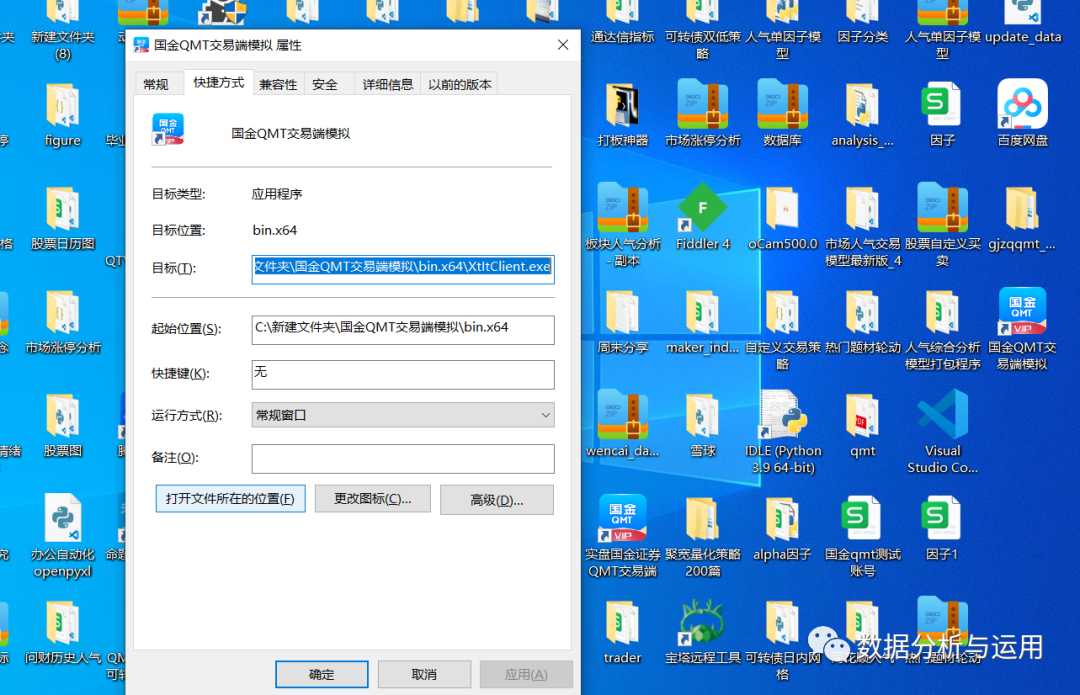Confirm with the 确定 button
The width and height of the screenshot is (1080, 695).
click(322, 674)
